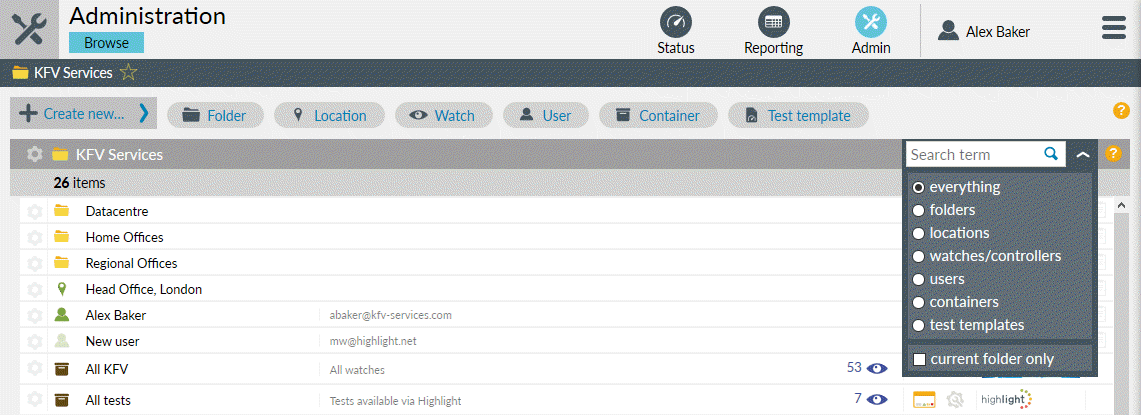The width and height of the screenshot is (1141, 415).
Task: Open the Reporting calendar icon
Action: [773, 22]
